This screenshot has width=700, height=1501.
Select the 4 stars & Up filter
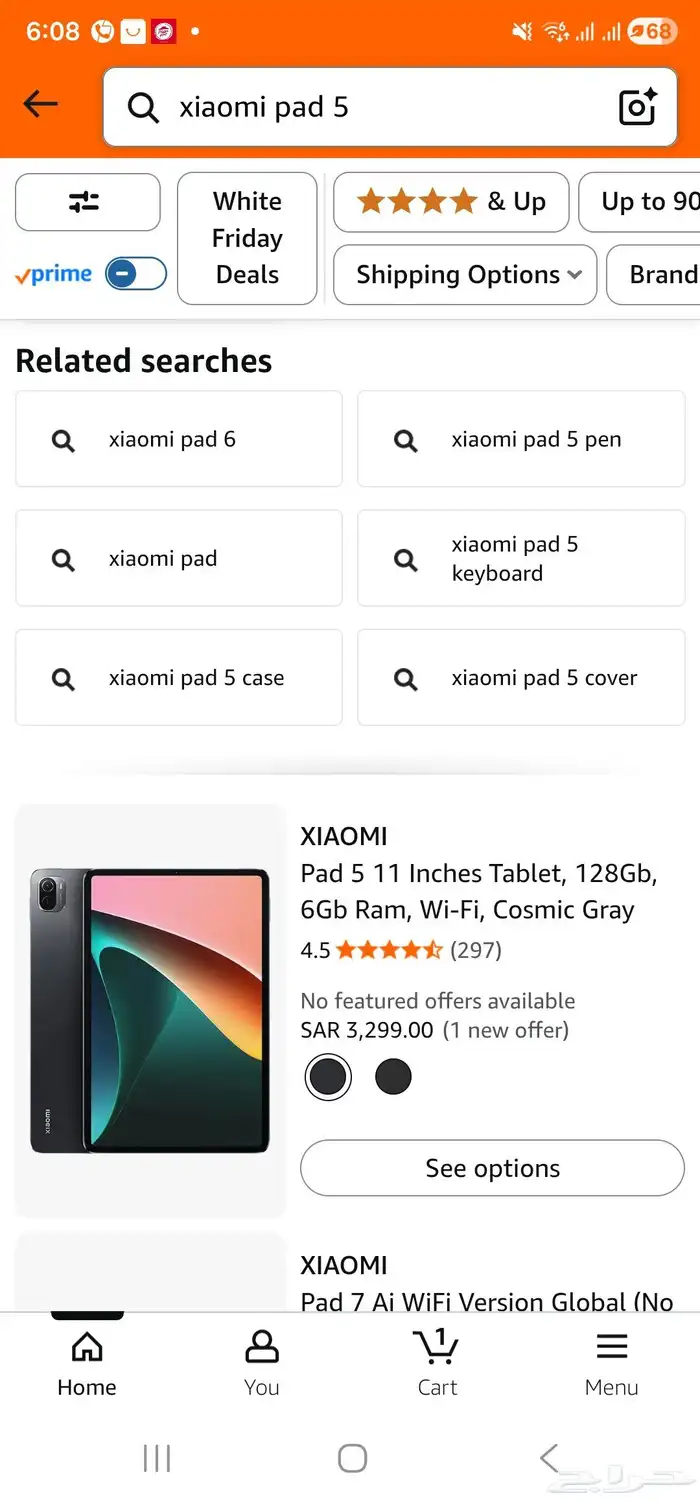(x=451, y=202)
